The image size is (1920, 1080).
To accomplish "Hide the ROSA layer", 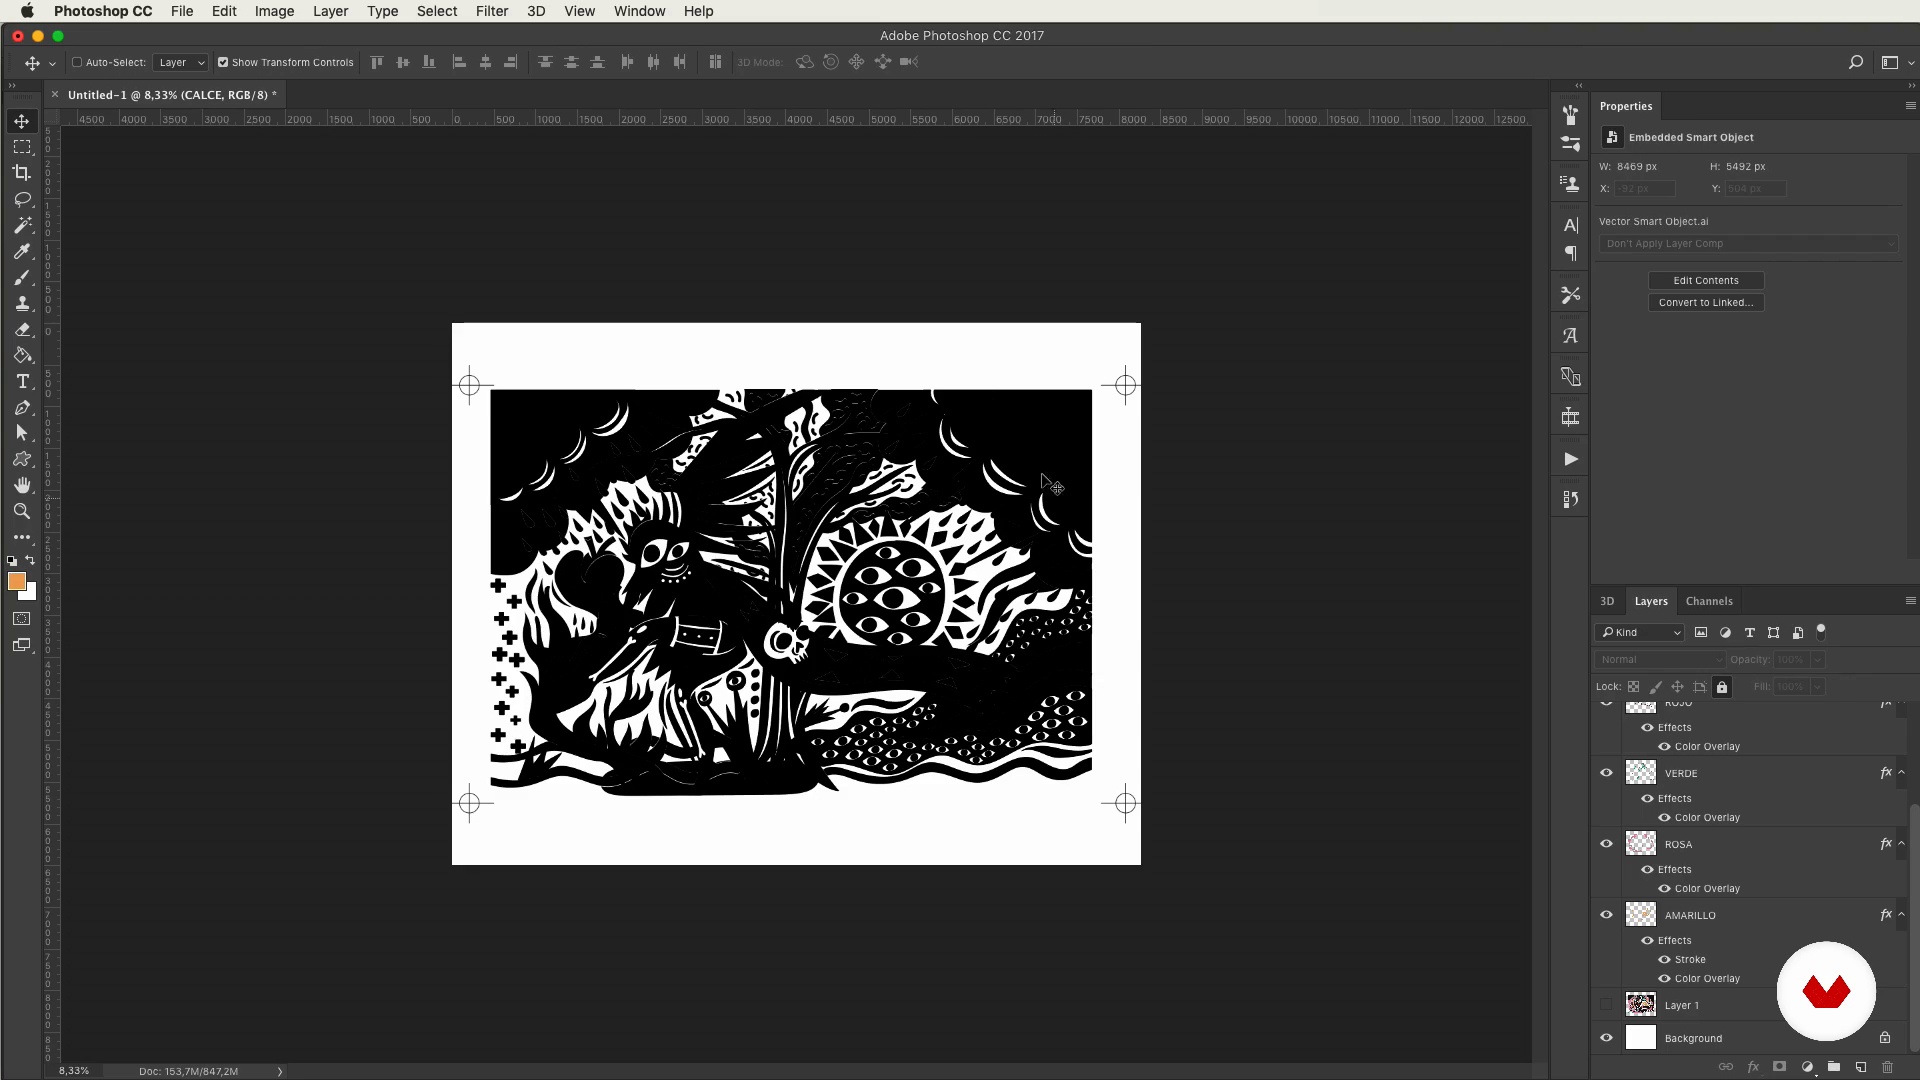I will coord(1607,844).
